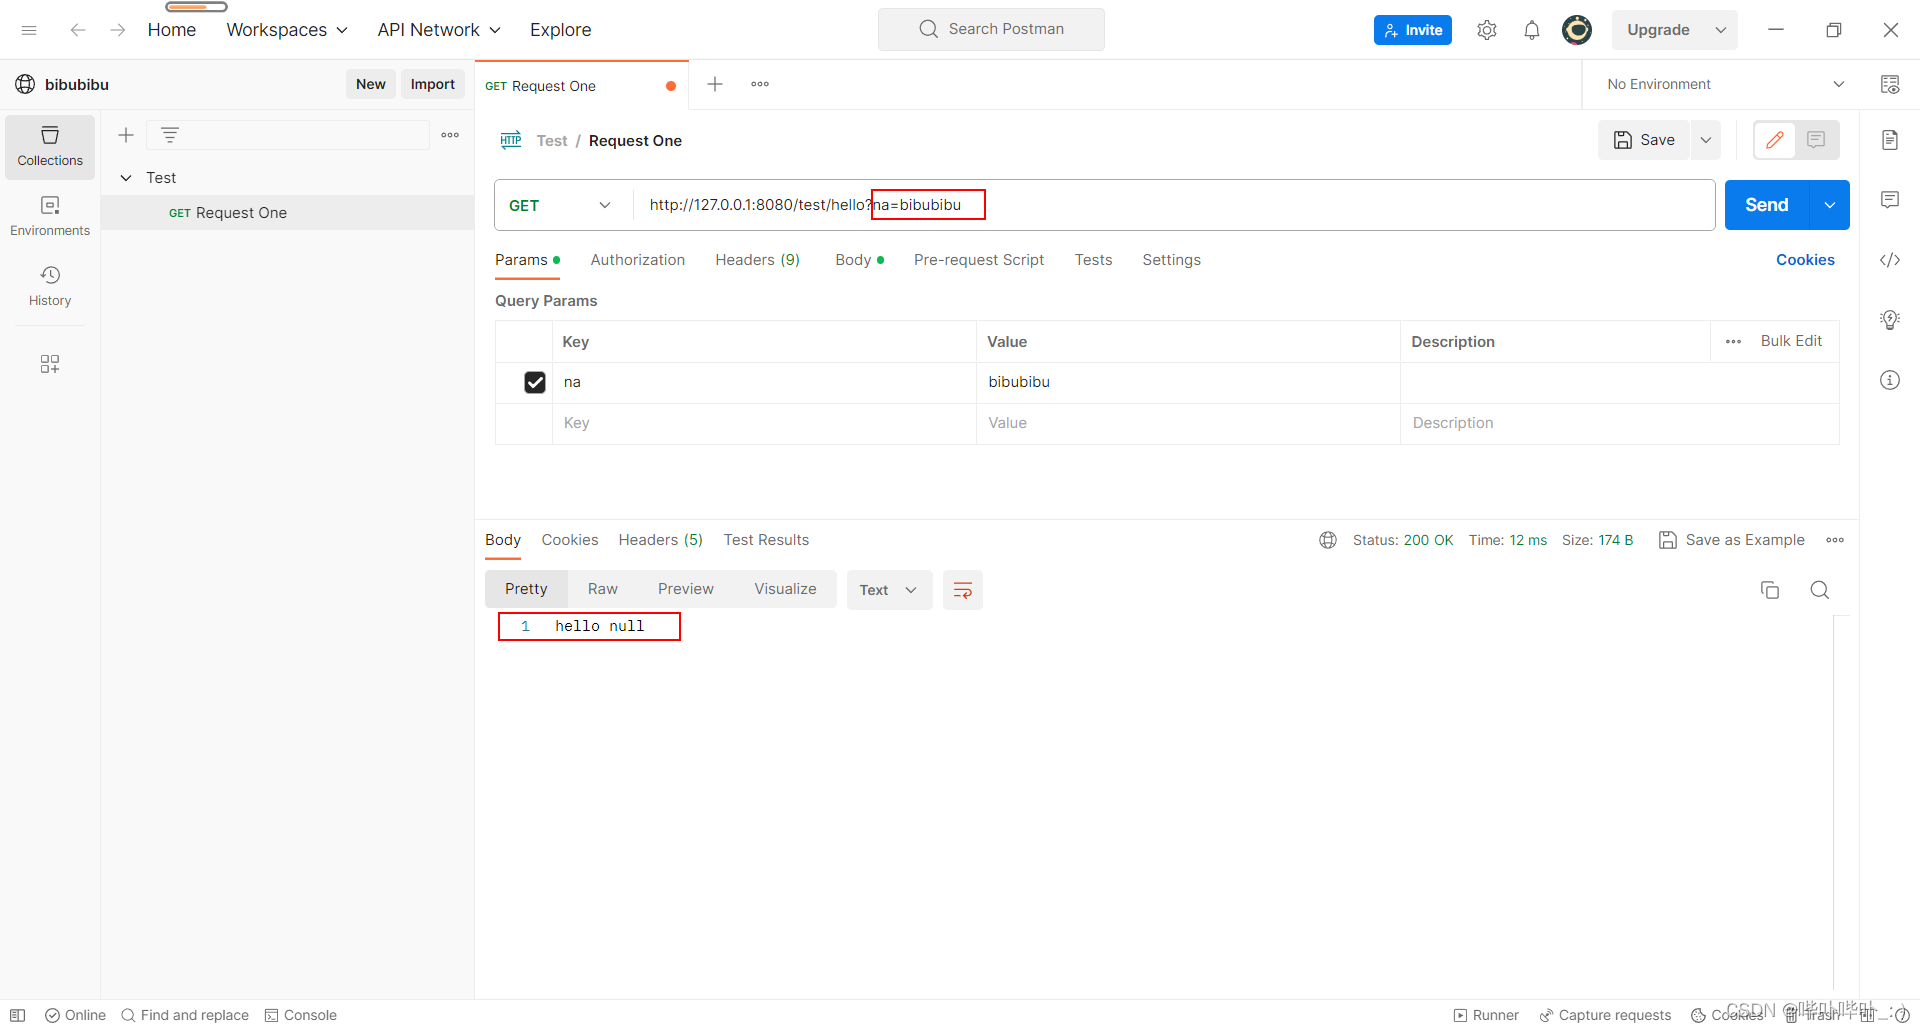Open the Pre-request Script tab
1920x1030 pixels.
tap(979, 260)
